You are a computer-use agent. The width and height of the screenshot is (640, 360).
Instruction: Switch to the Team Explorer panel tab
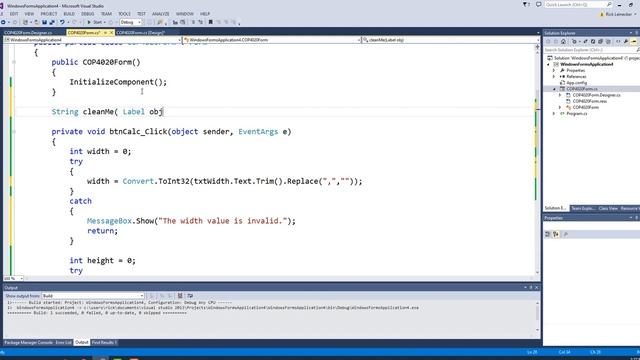[583, 208]
